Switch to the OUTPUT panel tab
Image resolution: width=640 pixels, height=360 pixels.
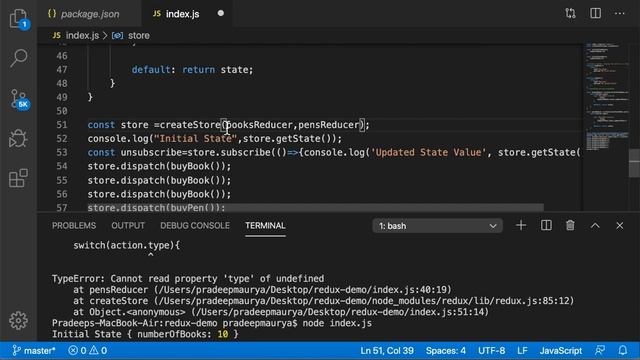[x=128, y=225]
